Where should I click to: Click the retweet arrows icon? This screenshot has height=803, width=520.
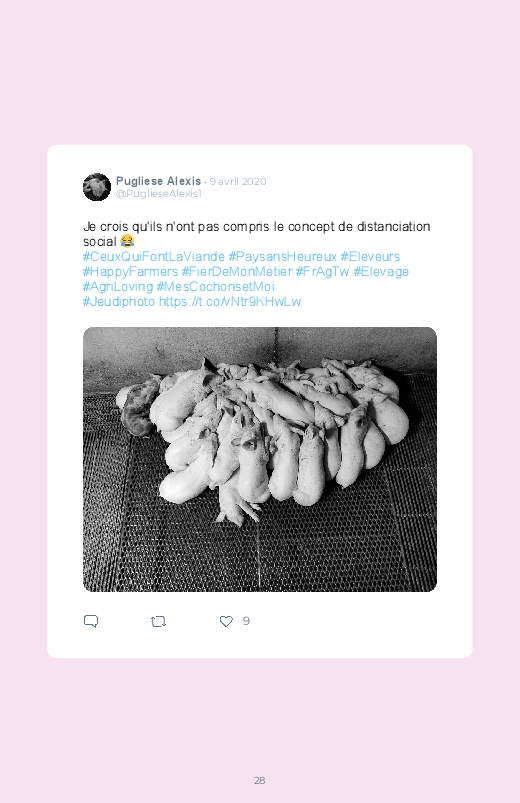[x=158, y=622]
